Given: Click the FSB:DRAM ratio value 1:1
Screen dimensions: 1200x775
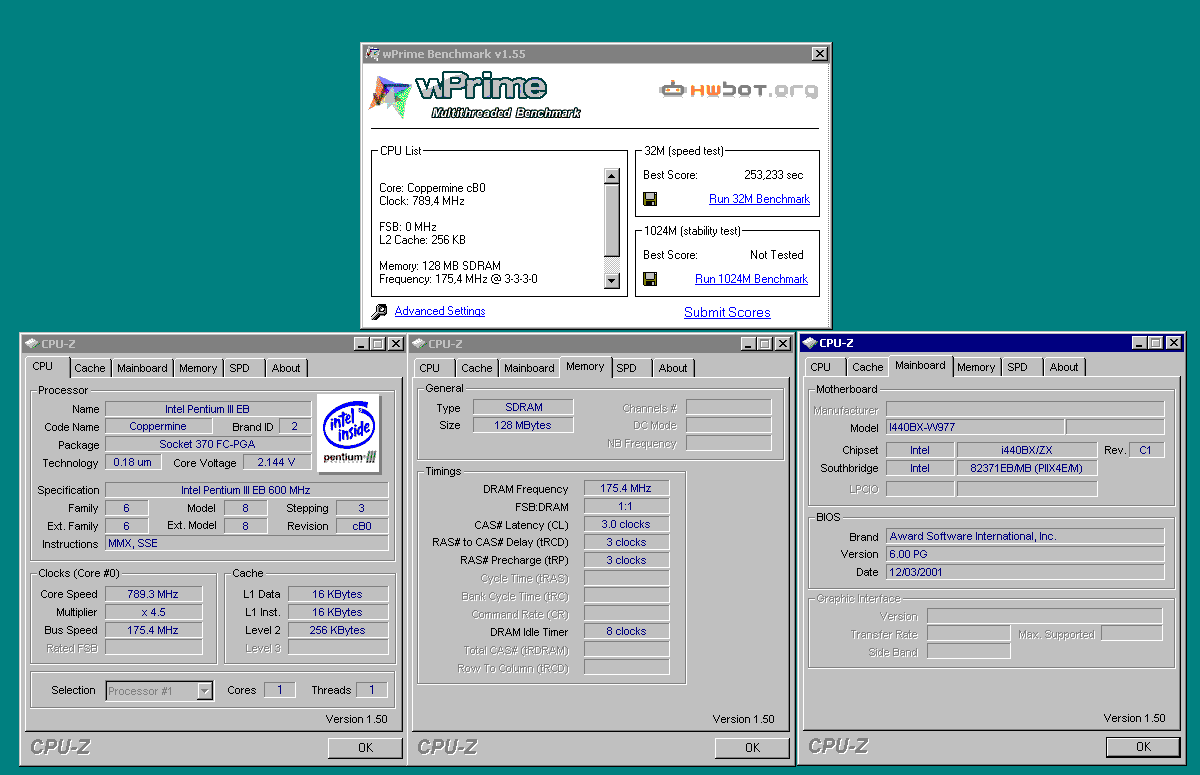Looking at the screenshot, I should pyautogui.click(x=626, y=506).
